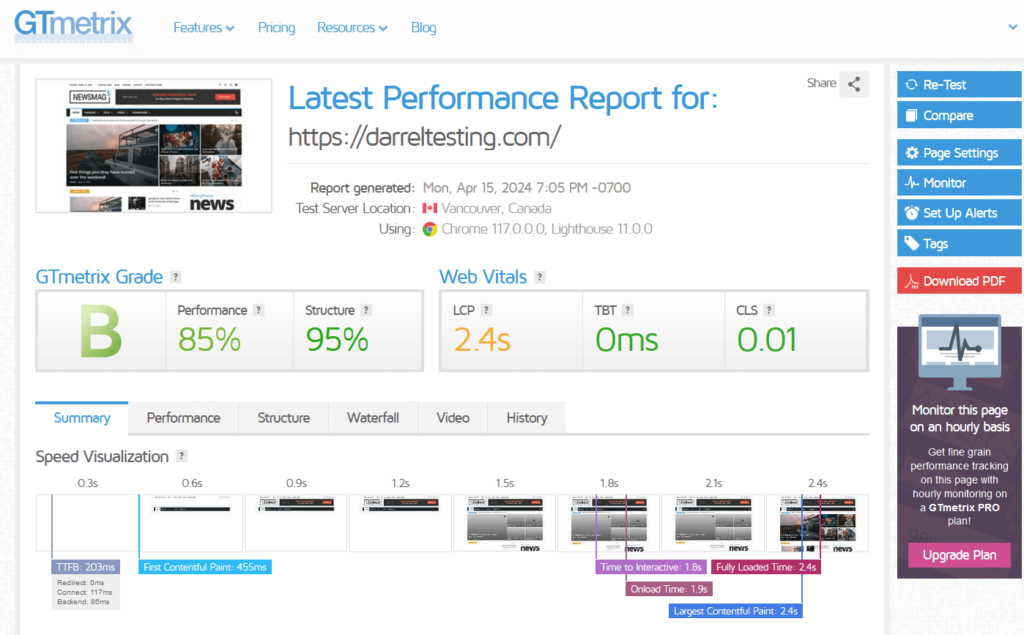Screen dimensions: 1024x635
Task: Click the 2.1s filmstrip frame
Action: coord(712,523)
